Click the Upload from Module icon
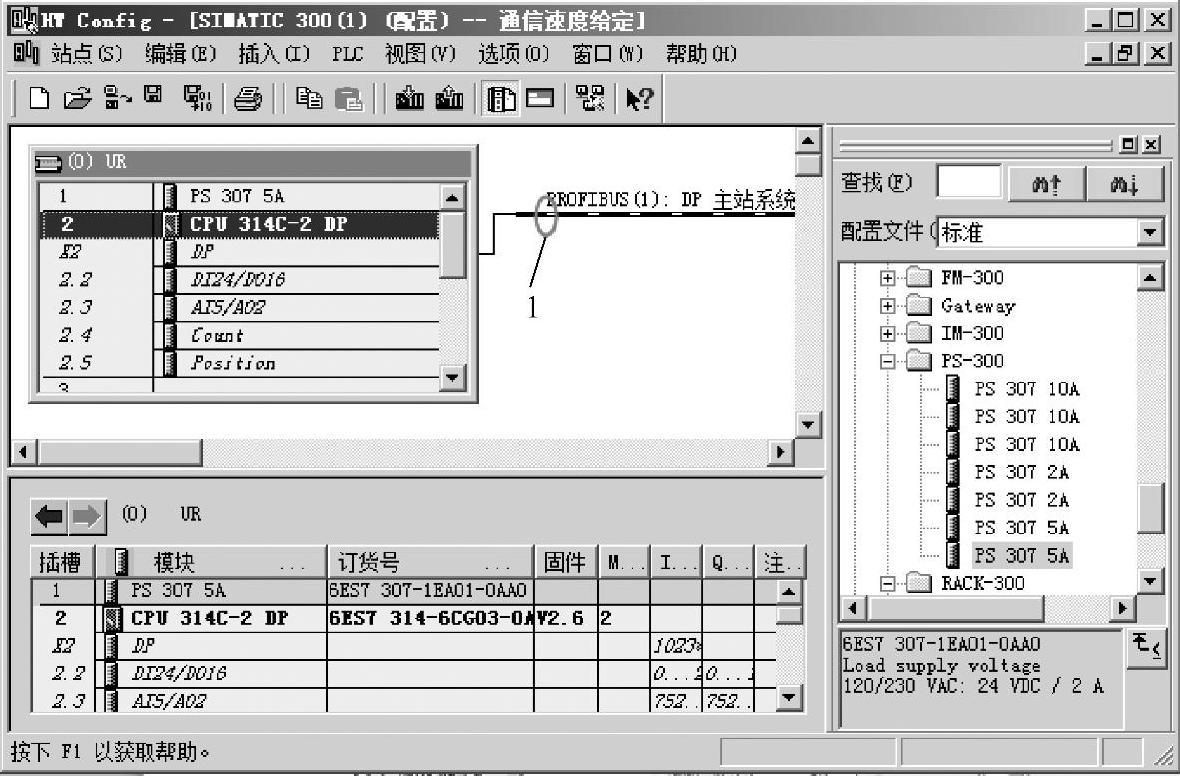 click(449, 98)
